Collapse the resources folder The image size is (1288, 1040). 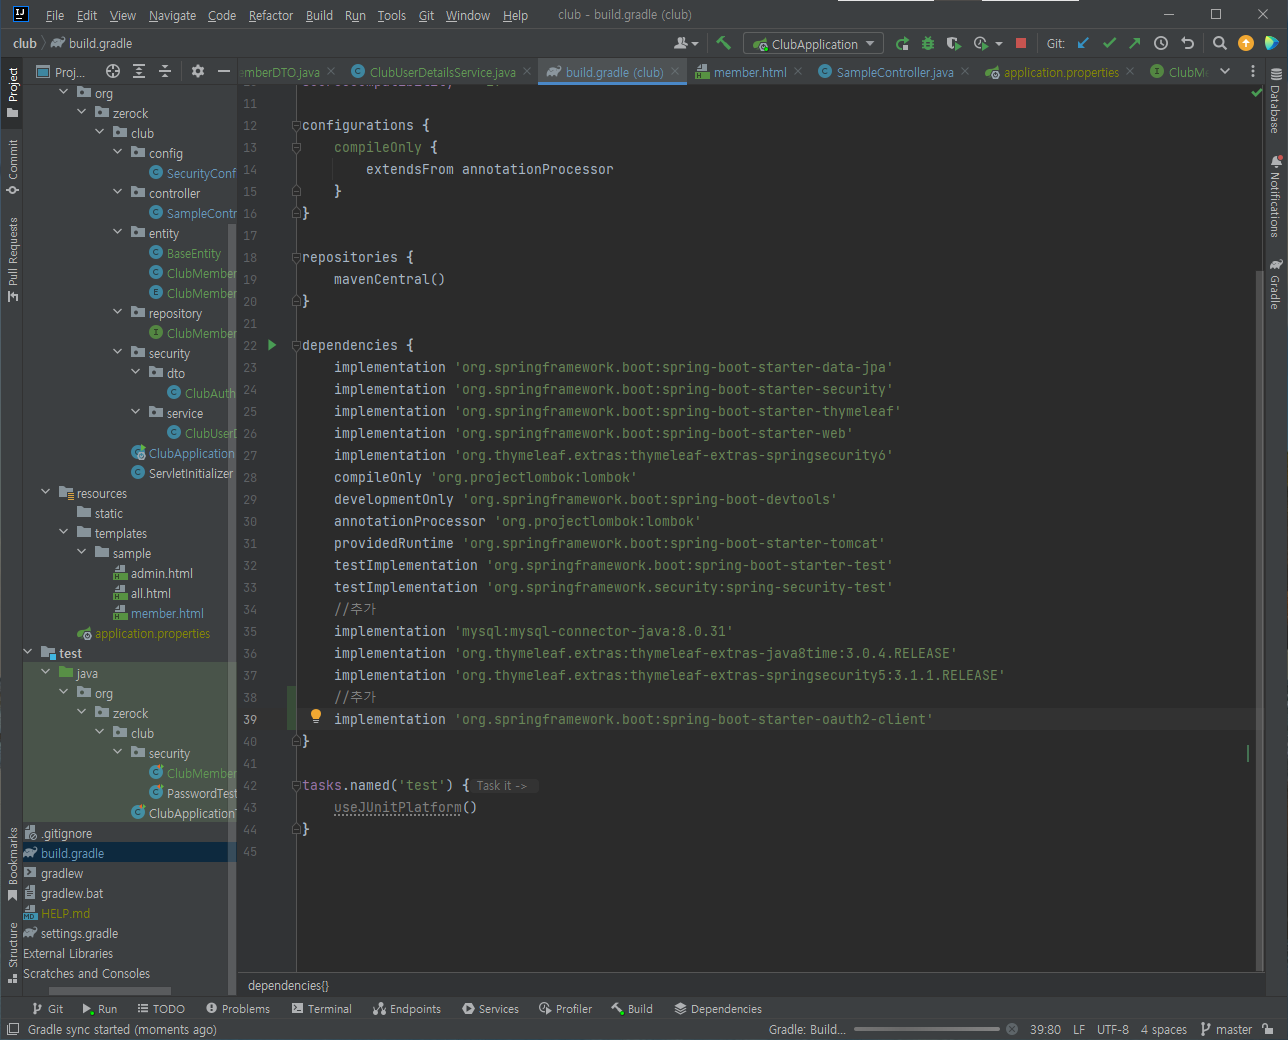(46, 493)
